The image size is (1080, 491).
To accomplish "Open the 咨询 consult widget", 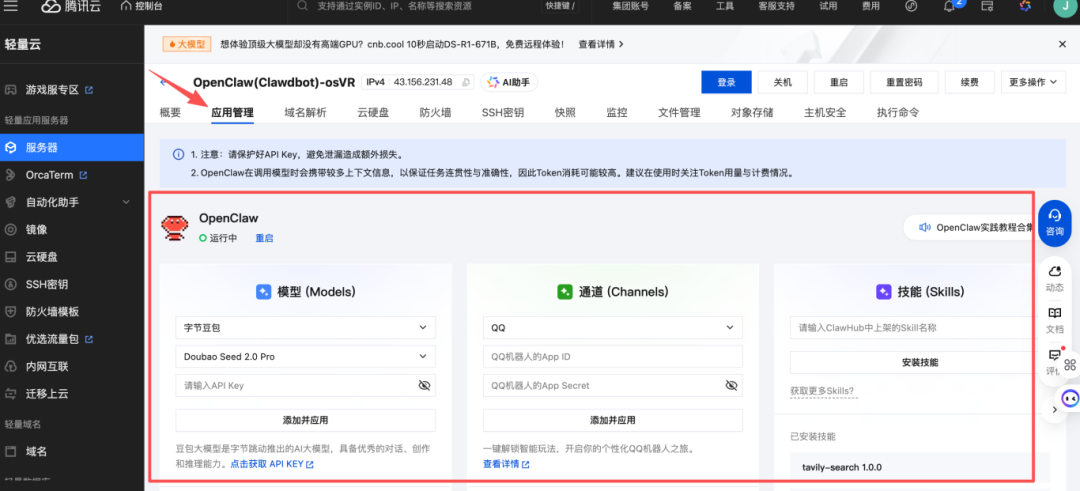I will tap(1055, 222).
